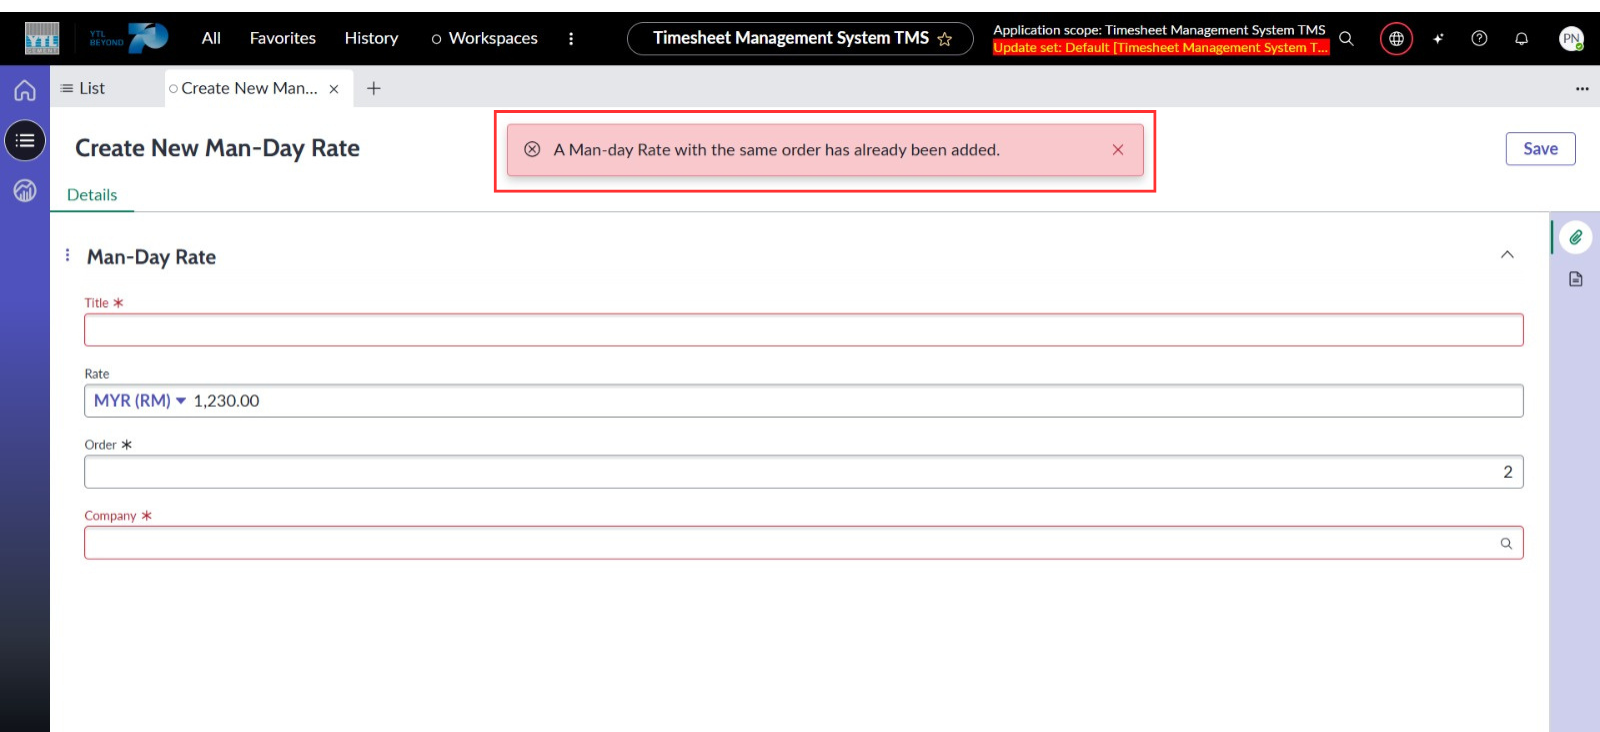The height and width of the screenshot is (732, 1600).
Task: Click the search magnifier in top bar
Action: 1346,39
